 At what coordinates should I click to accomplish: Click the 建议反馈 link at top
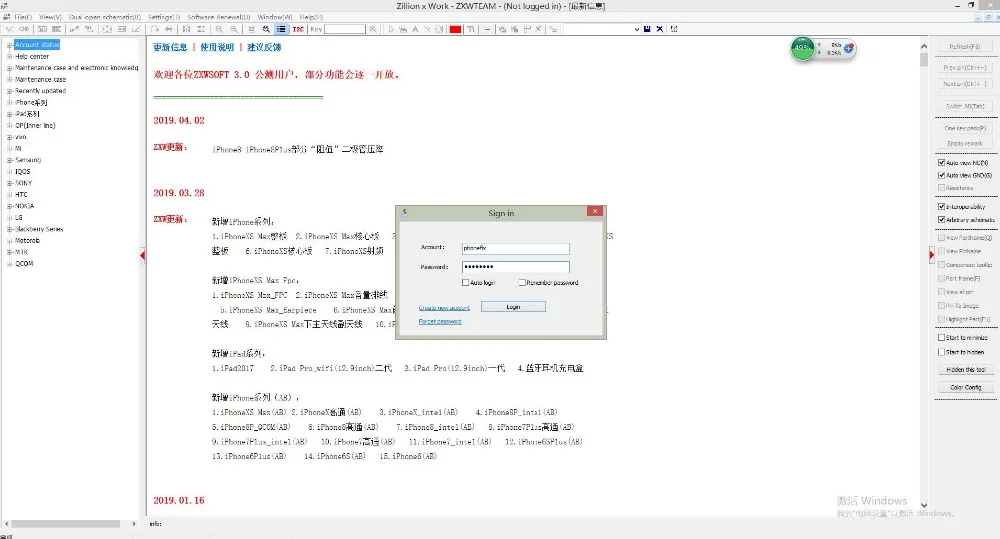(264, 47)
